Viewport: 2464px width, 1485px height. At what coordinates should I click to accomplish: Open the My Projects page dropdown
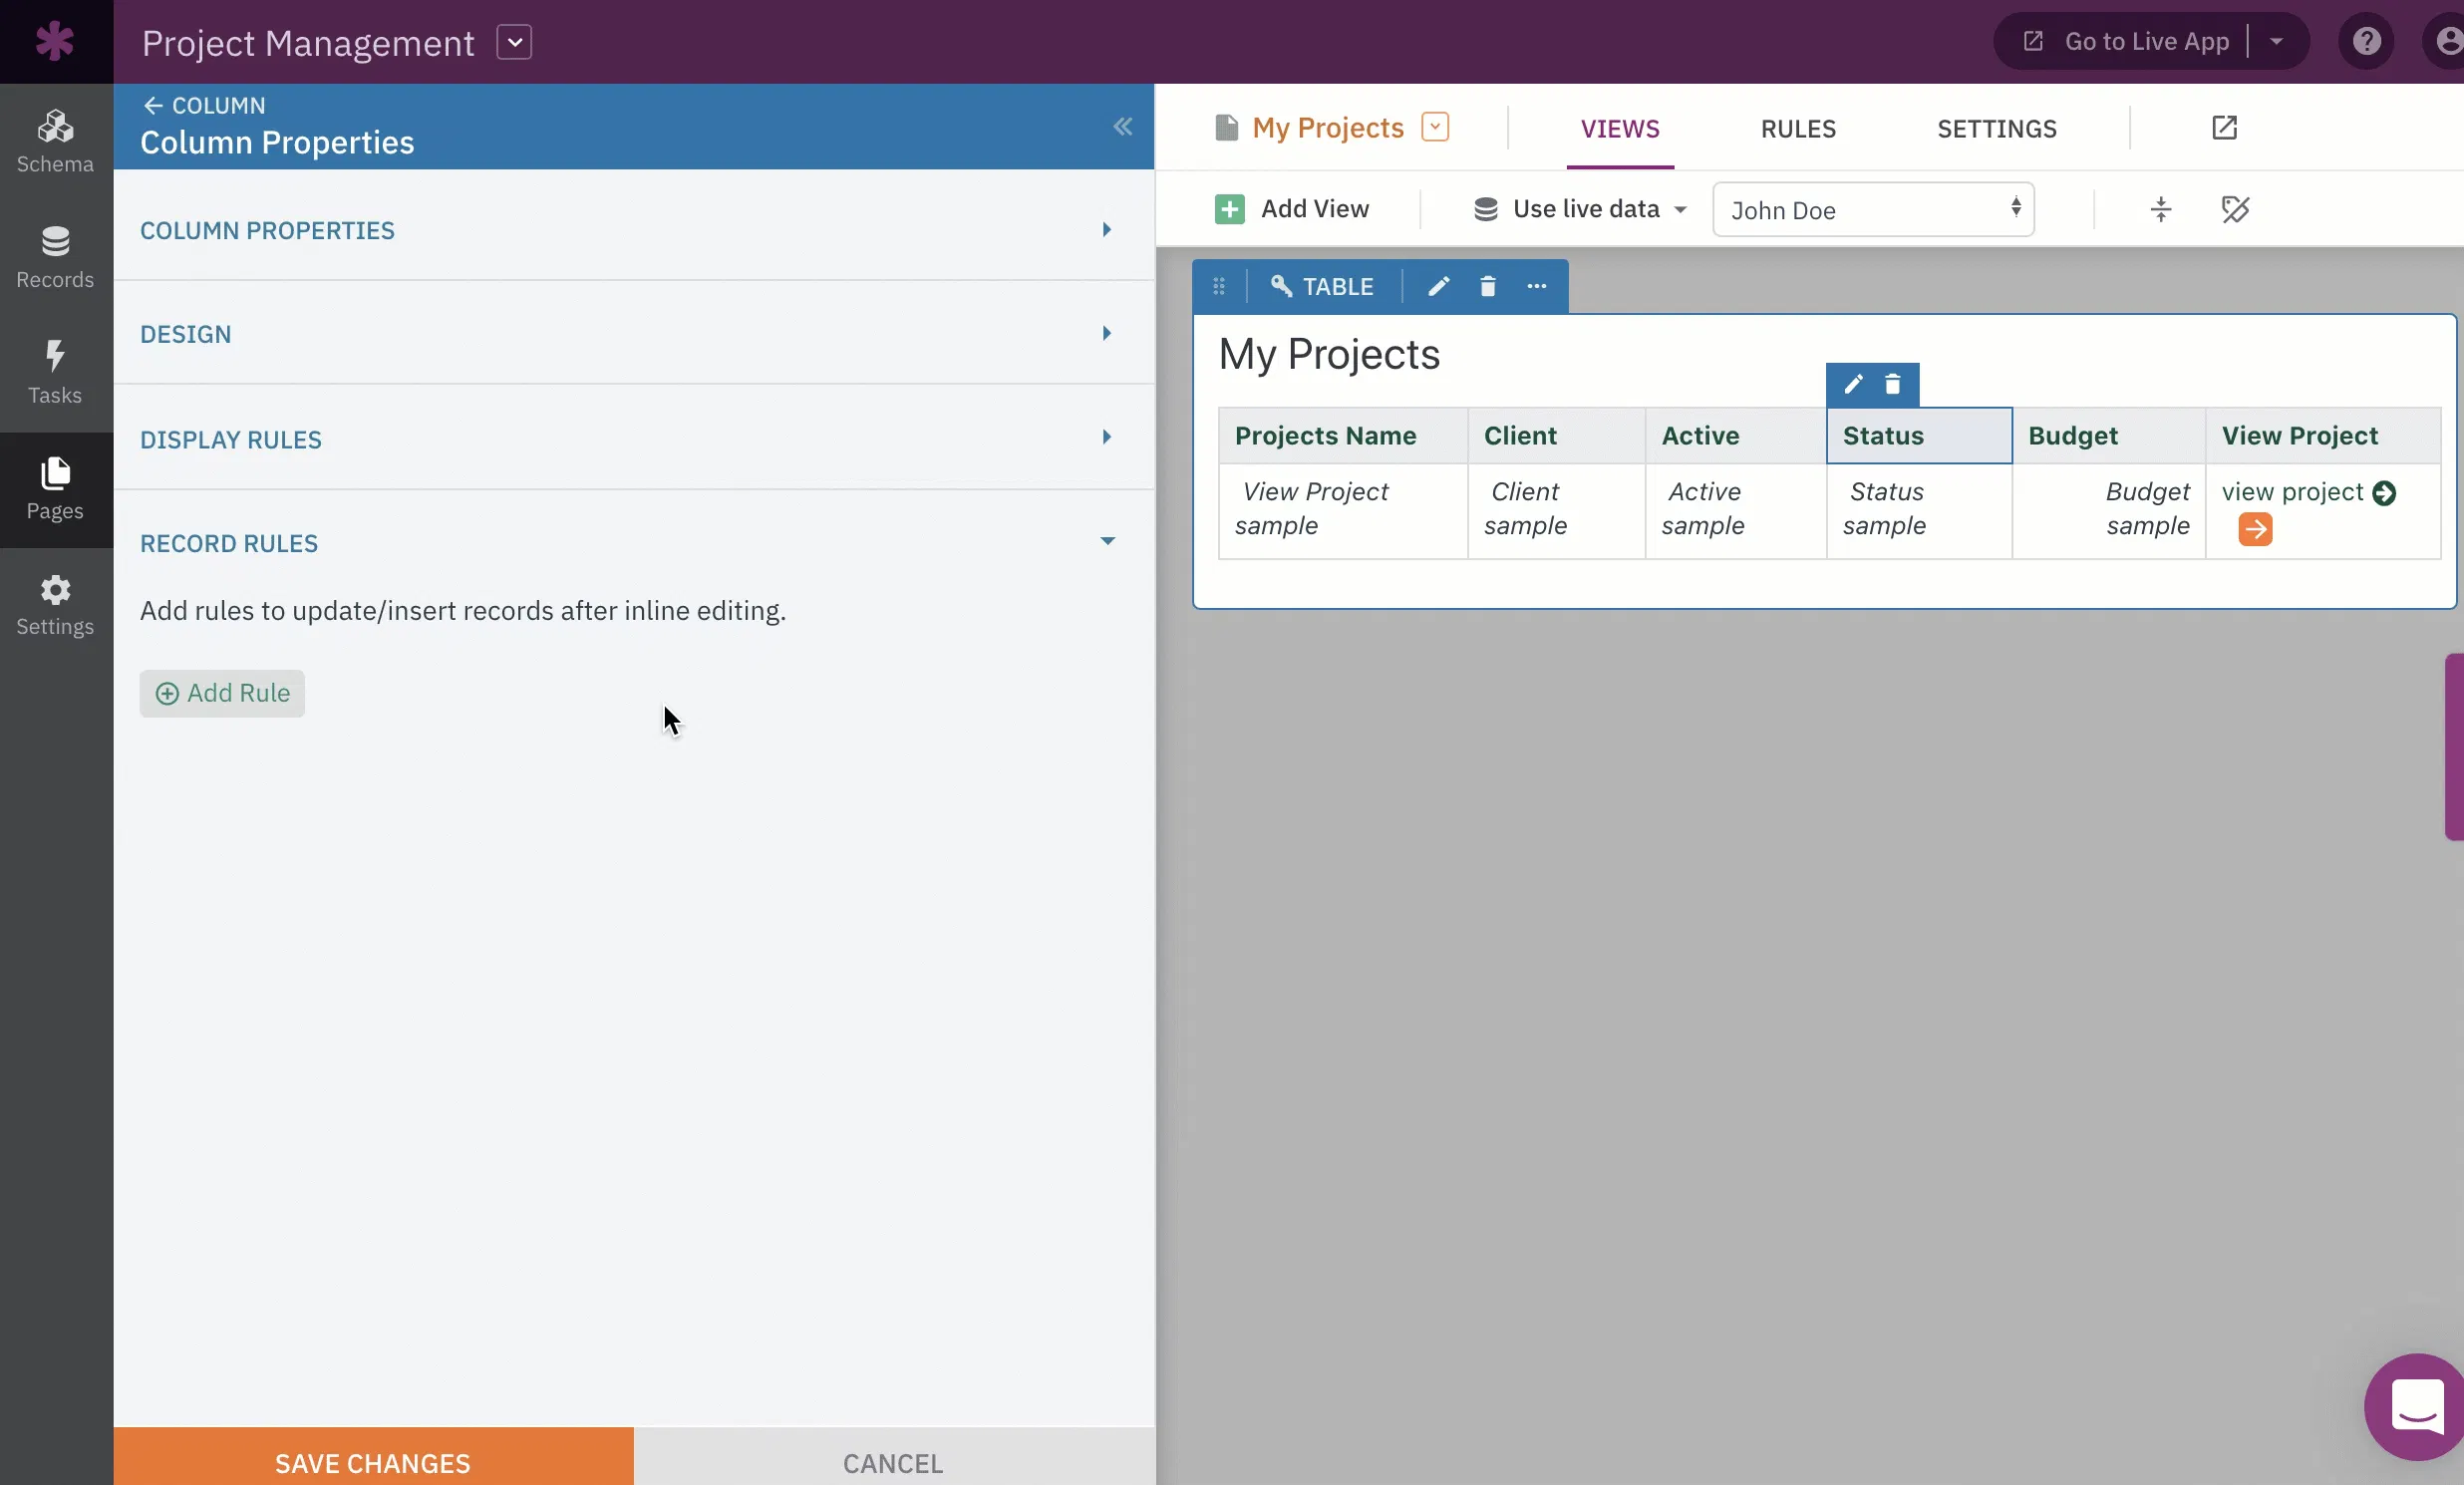pos(1435,127)
